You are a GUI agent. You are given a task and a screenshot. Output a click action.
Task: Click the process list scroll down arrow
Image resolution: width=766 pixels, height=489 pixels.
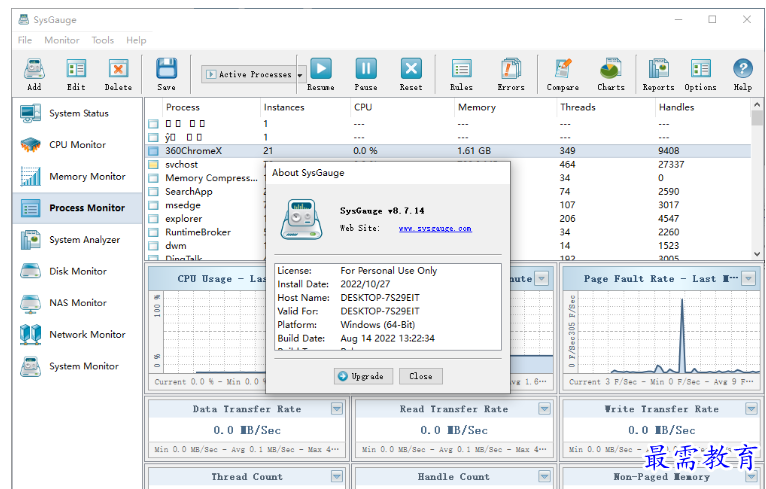(x=757, y=254)
